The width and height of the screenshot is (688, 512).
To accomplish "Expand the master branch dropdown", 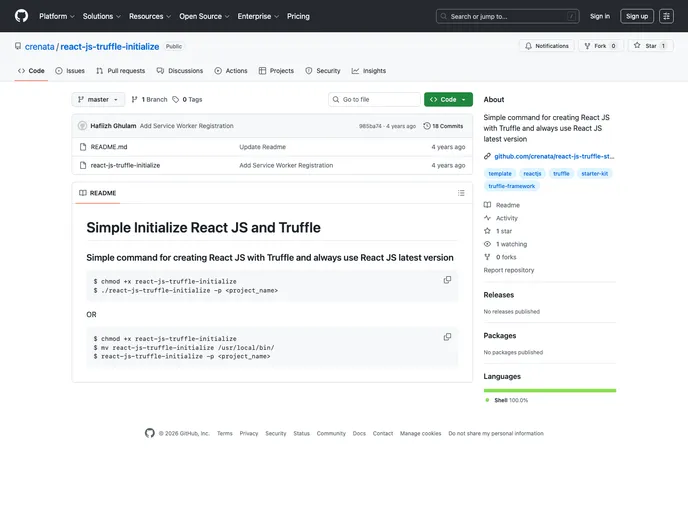I will (x=98, y=100).
